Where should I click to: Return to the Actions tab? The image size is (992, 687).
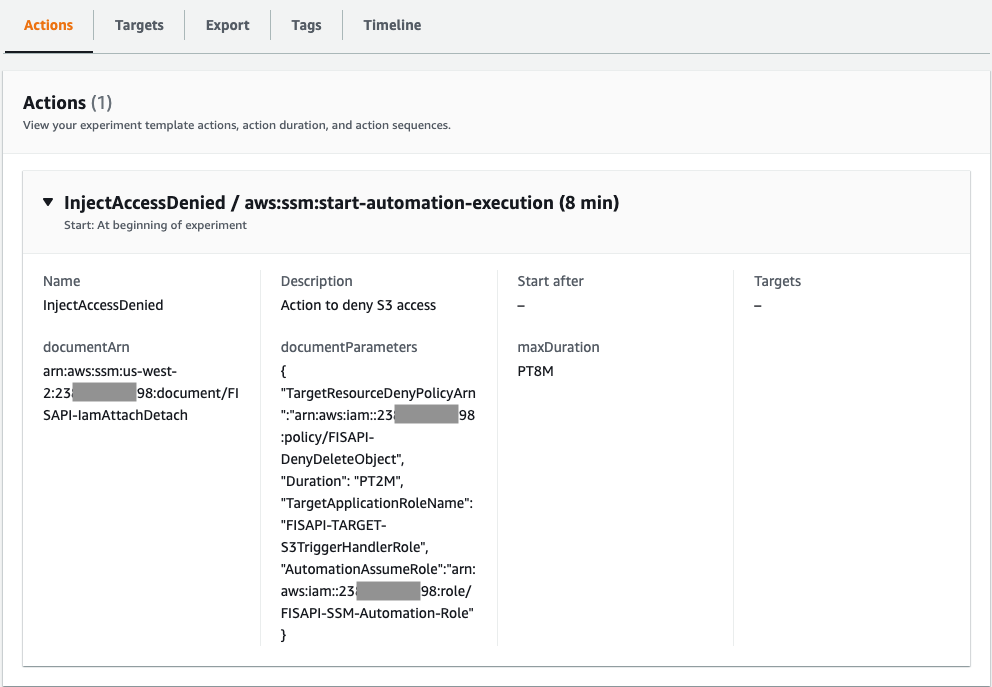coord(48,25)
